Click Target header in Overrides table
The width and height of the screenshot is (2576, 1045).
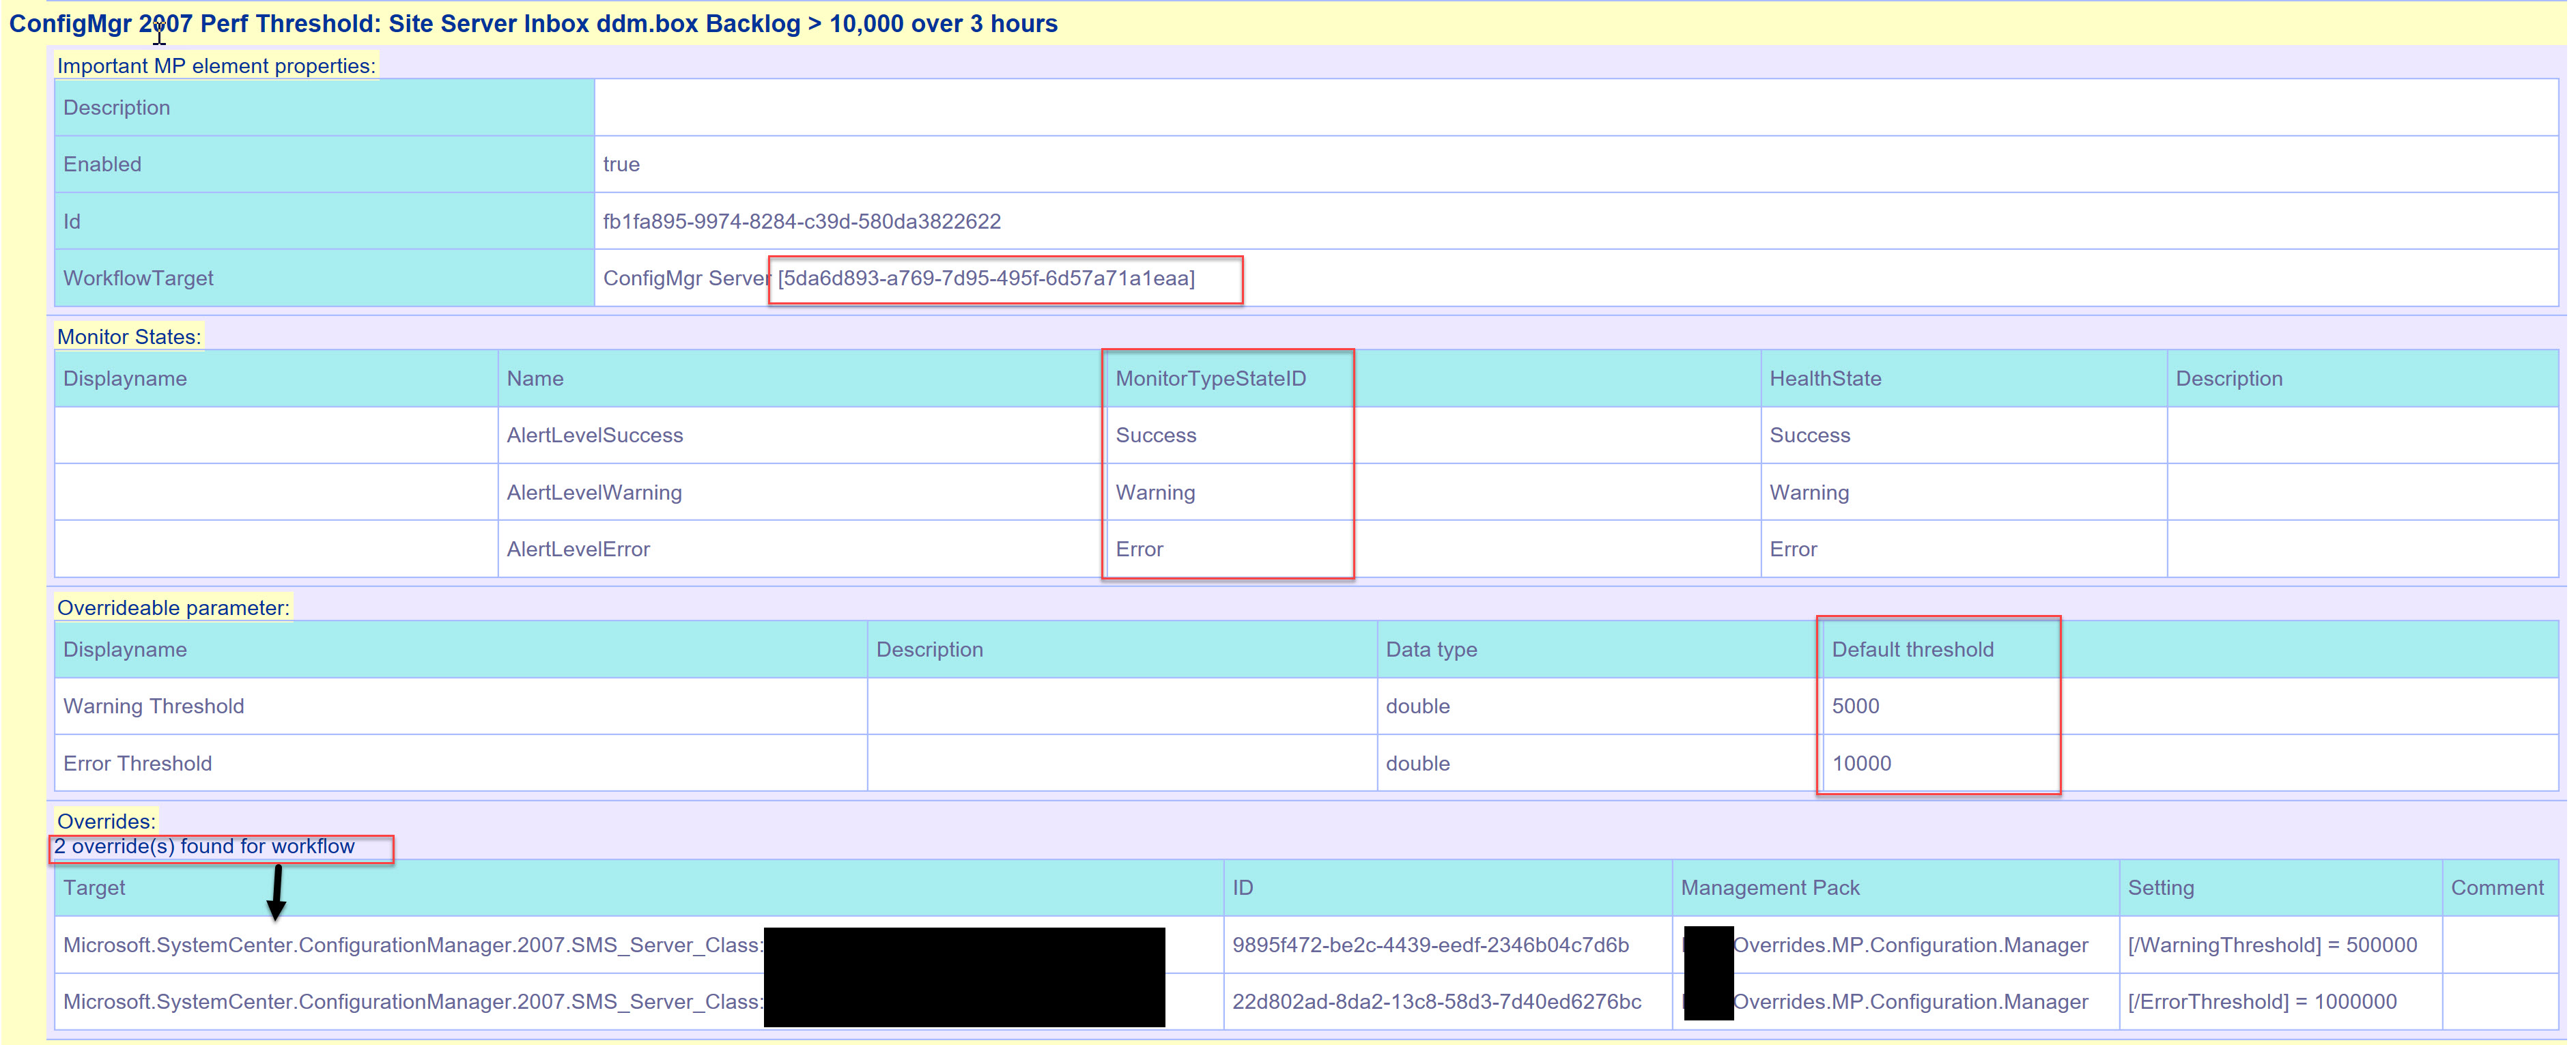94,887
